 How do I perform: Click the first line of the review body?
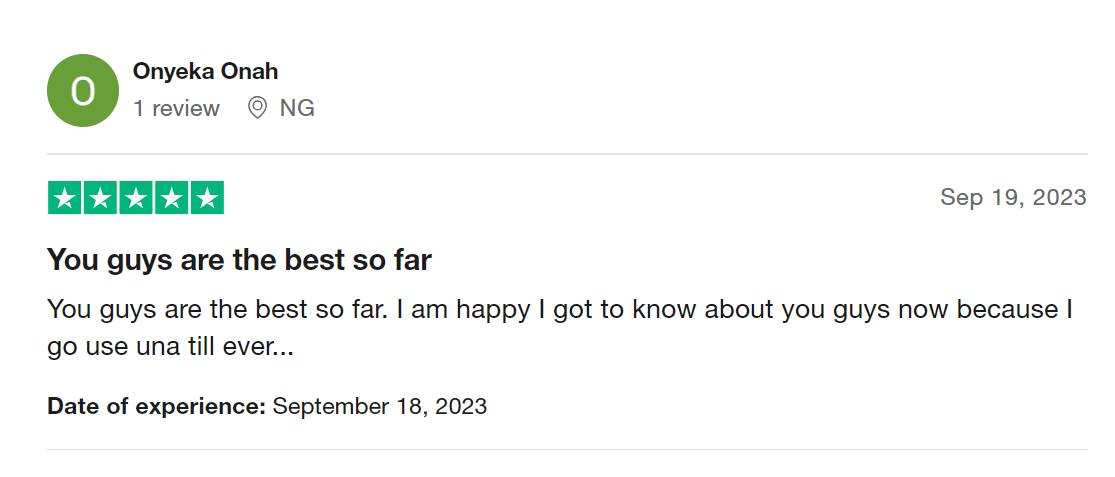(x=560, y=309)
